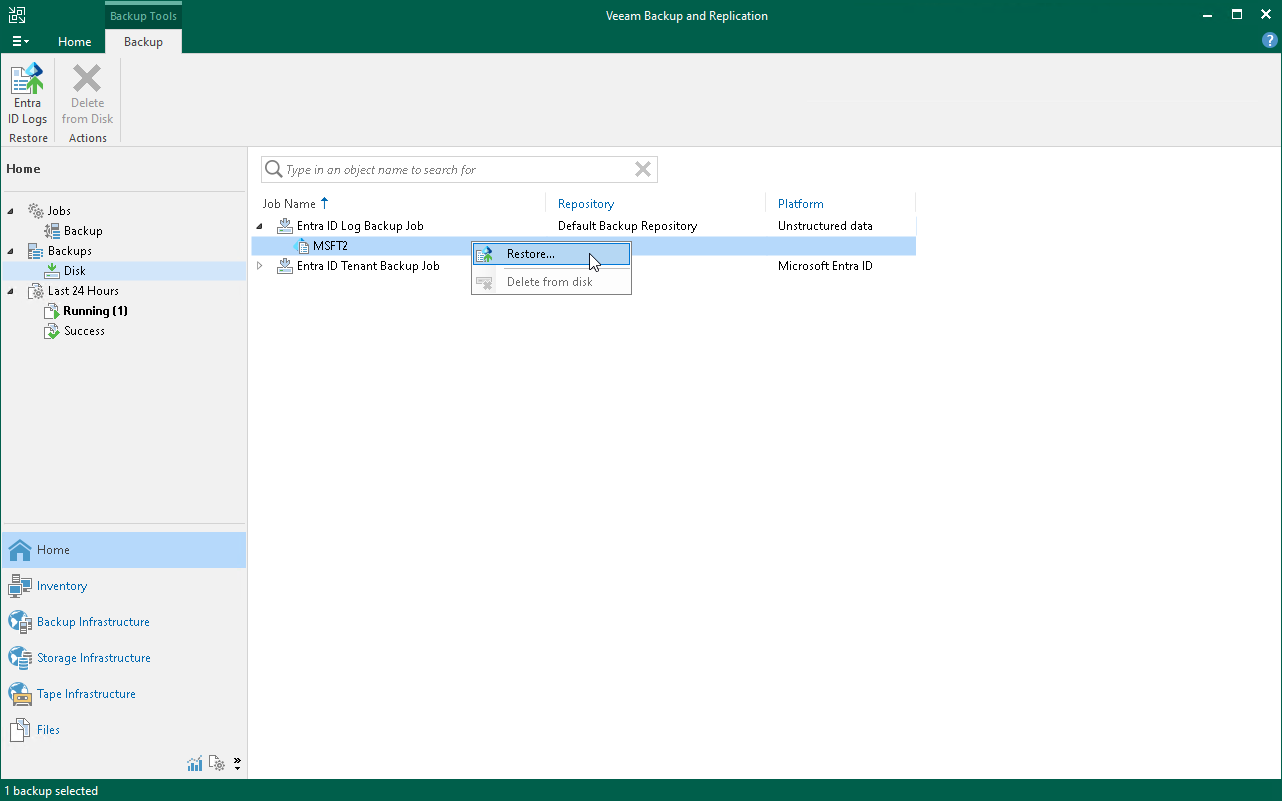This screenshot has width=1282, height=801.
Task: Expand Entra ID Tenant Backup Job row
Action: coord(260,266)
